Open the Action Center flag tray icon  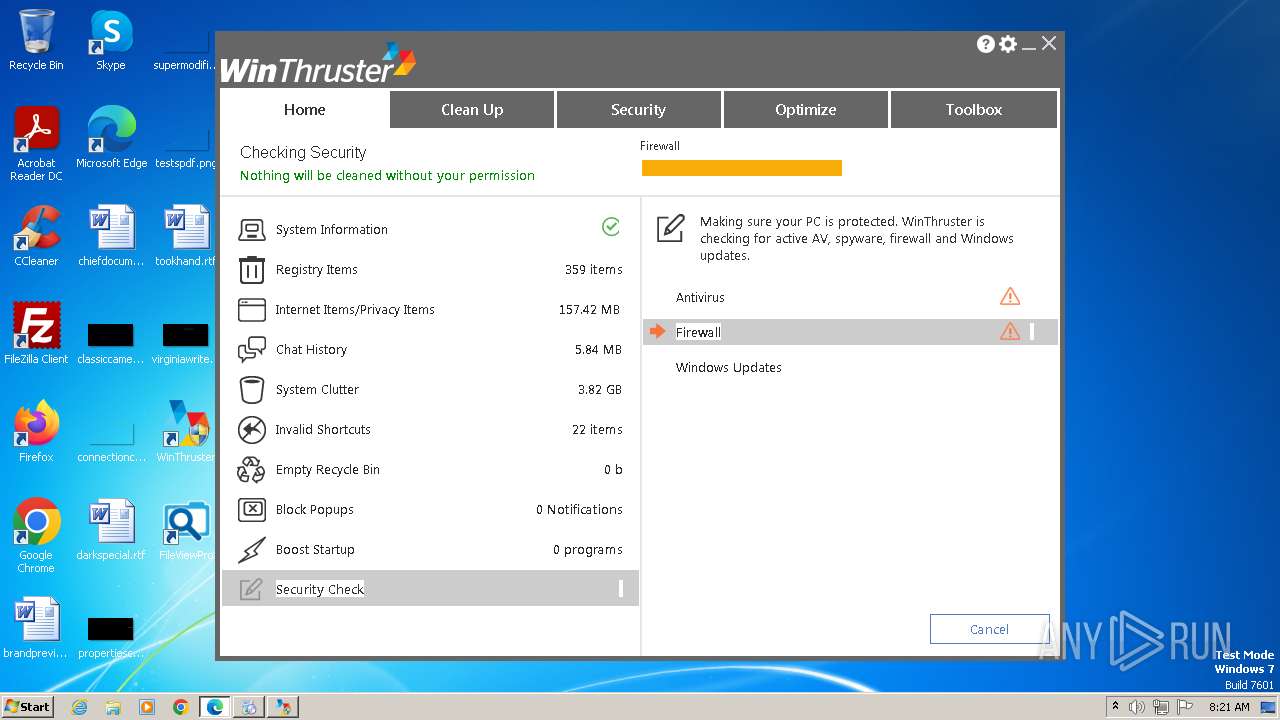pos(1185,707)
